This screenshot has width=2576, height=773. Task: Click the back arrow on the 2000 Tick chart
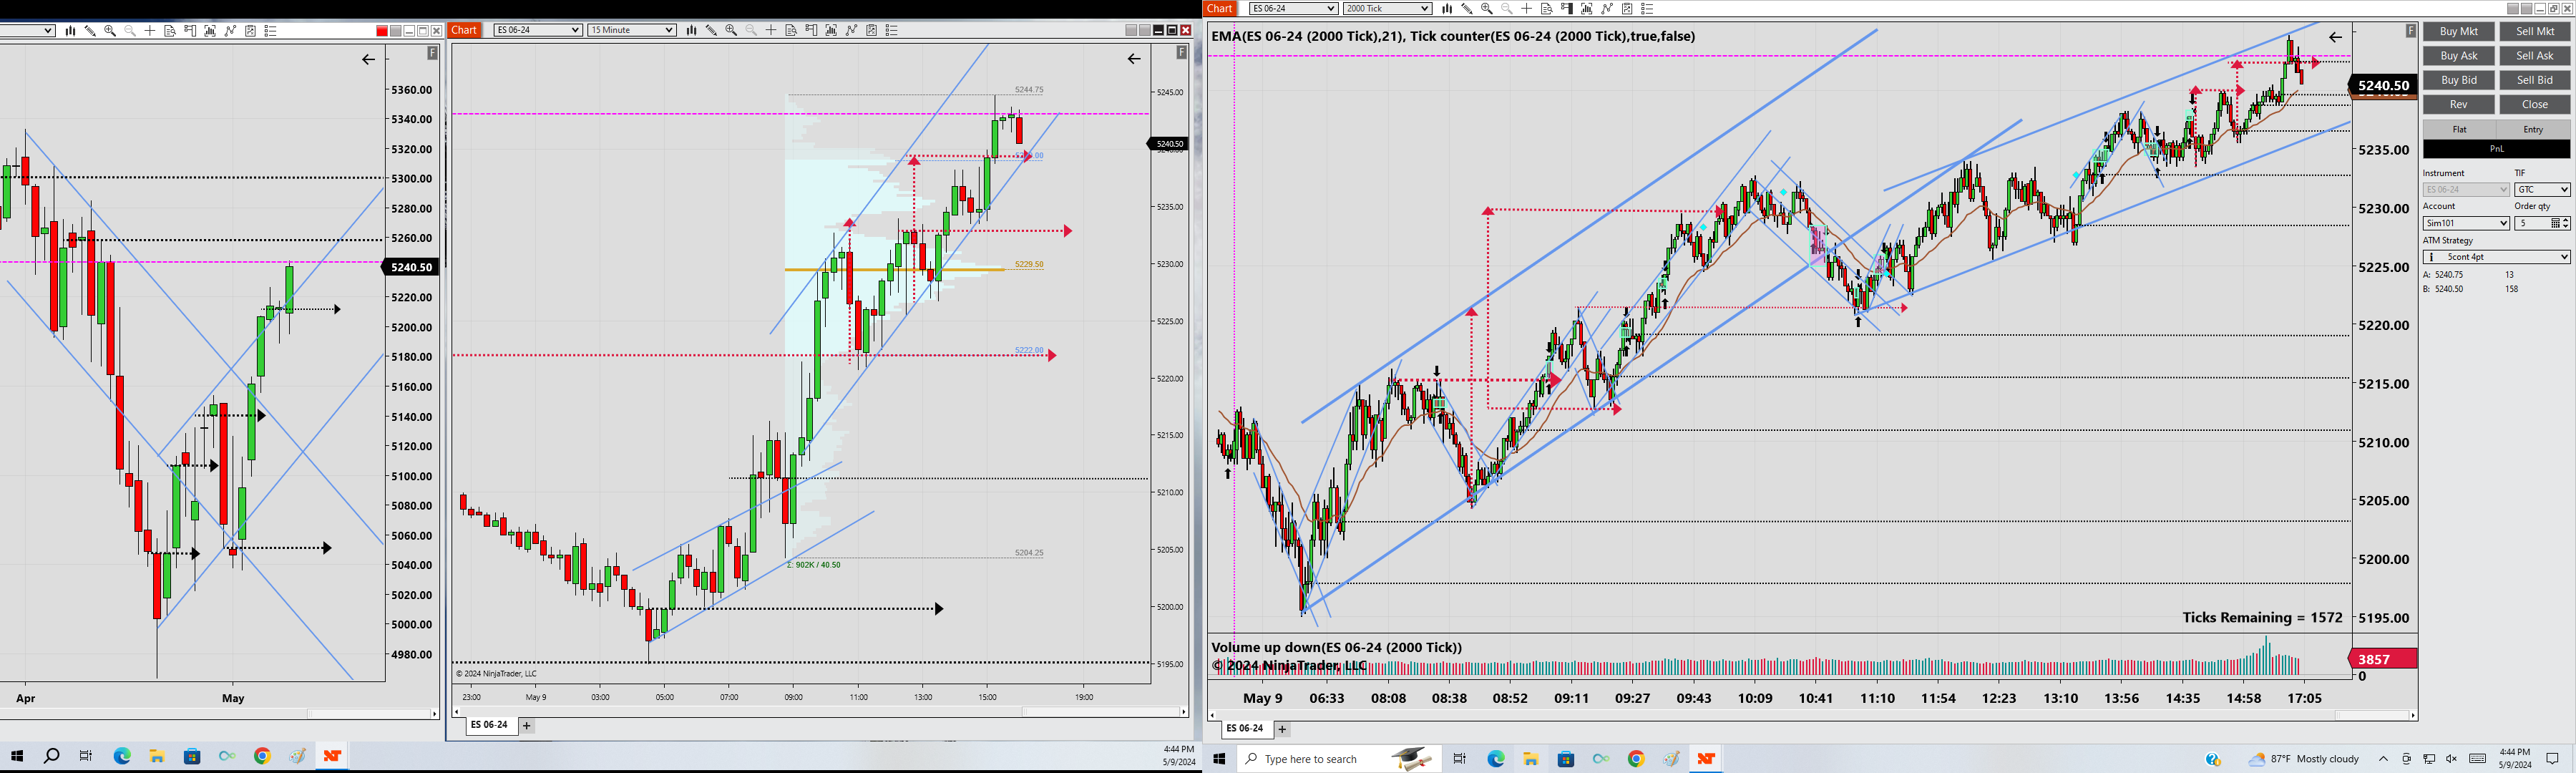2335,37
